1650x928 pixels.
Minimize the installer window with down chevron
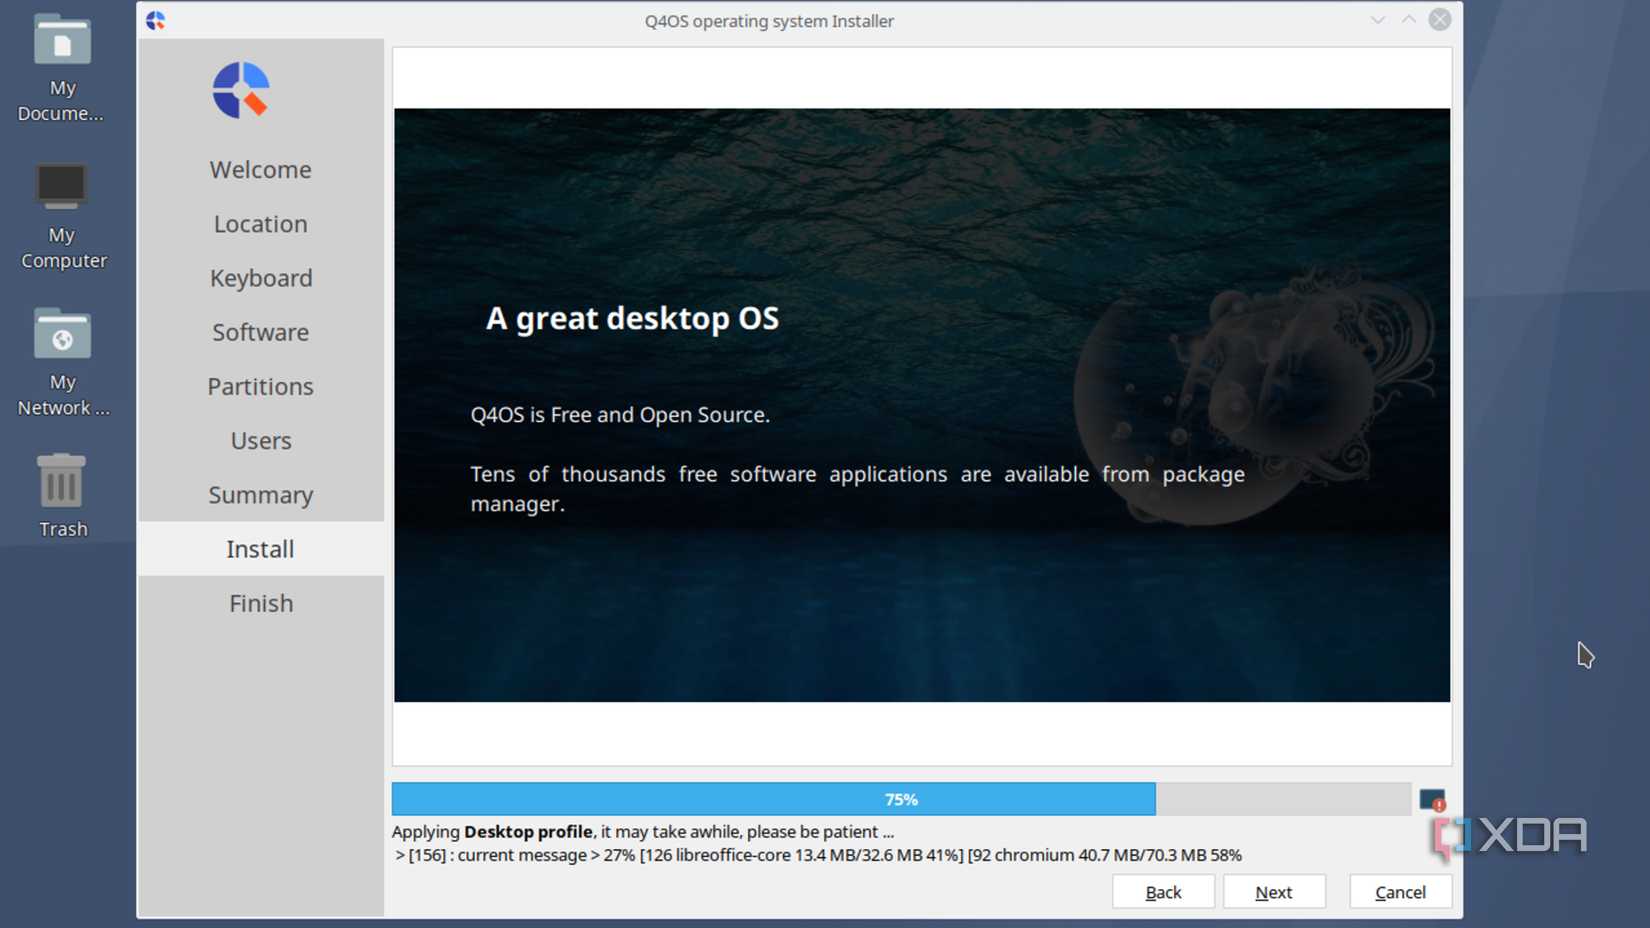(1378, 20)
